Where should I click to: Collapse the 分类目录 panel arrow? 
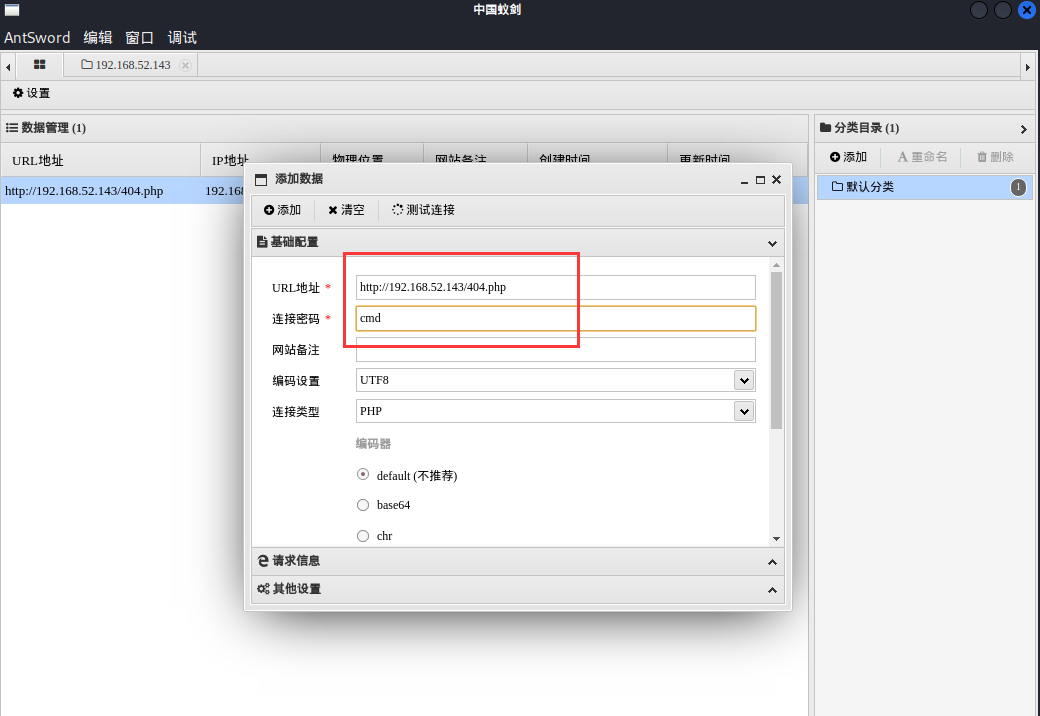(x=1023, y=129)
